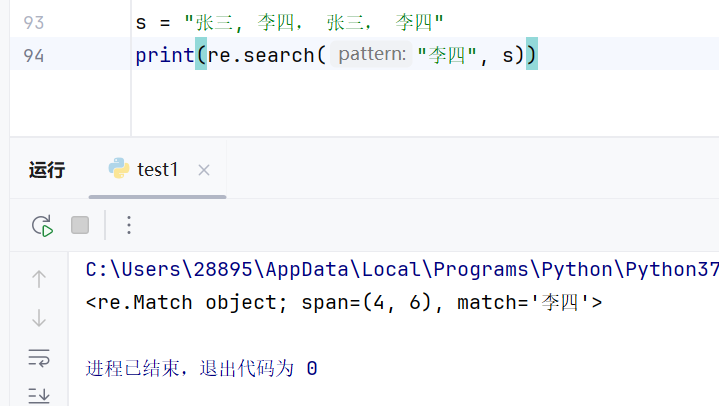The image size is (719, 406).
Task: Click the "李四" pattern argument on line 94
Action: pyautogui.click(x=447, y=56)
